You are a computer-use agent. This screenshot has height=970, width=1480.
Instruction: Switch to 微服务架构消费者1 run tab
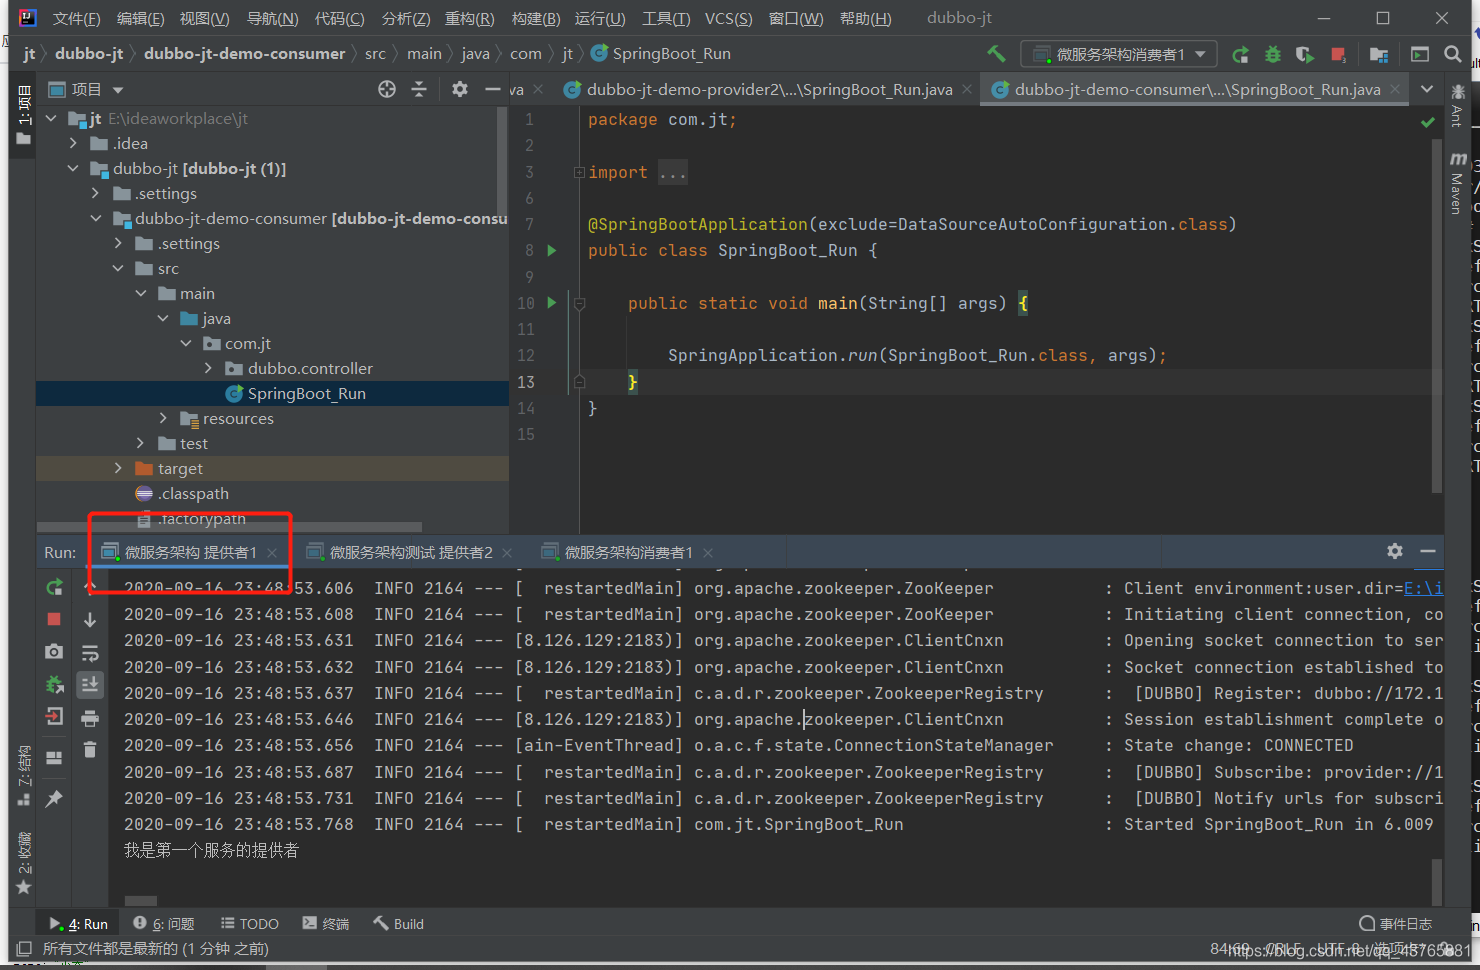(628, 552)
